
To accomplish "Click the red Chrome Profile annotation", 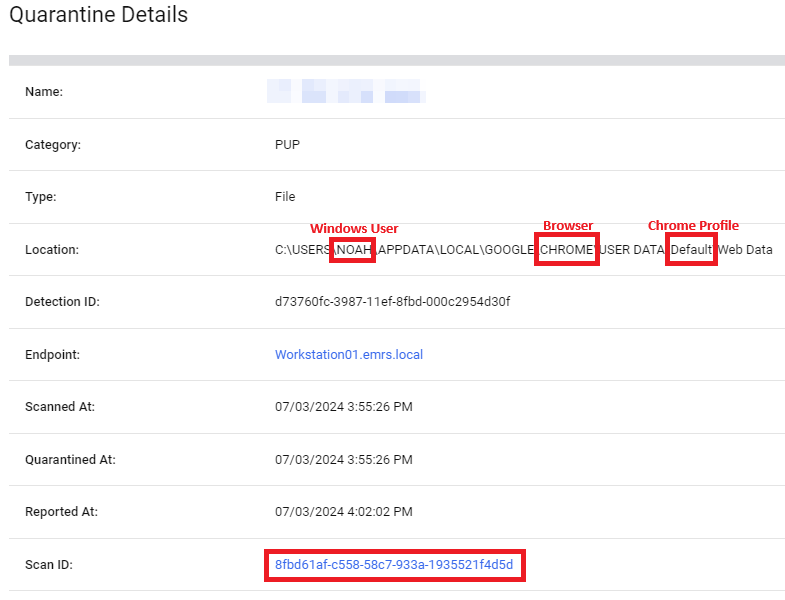I will click(x=693, y=226).
